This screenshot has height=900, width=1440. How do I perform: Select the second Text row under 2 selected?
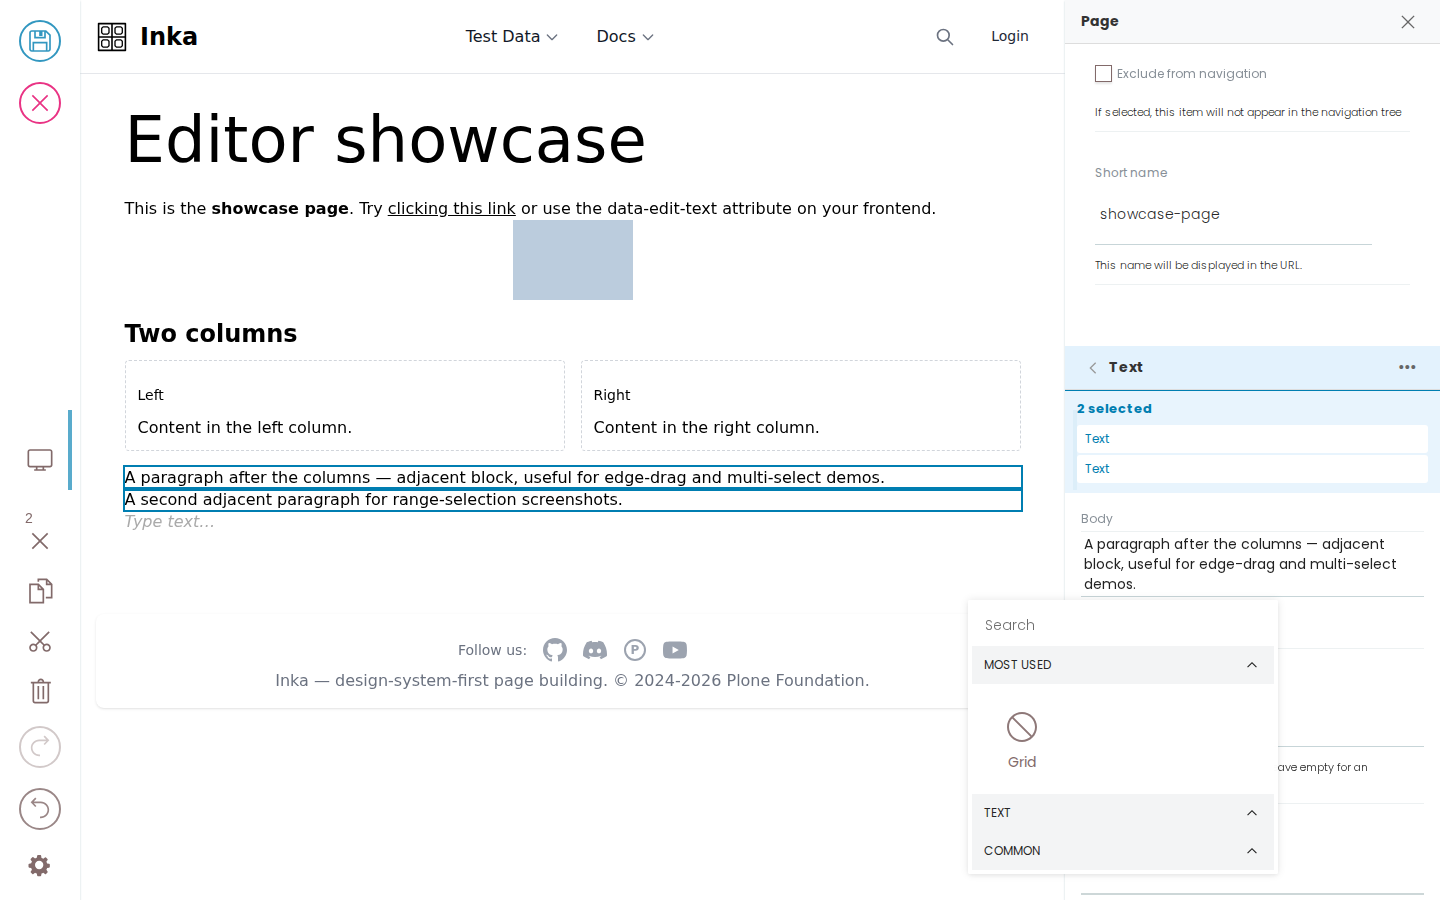[1252, 469]
